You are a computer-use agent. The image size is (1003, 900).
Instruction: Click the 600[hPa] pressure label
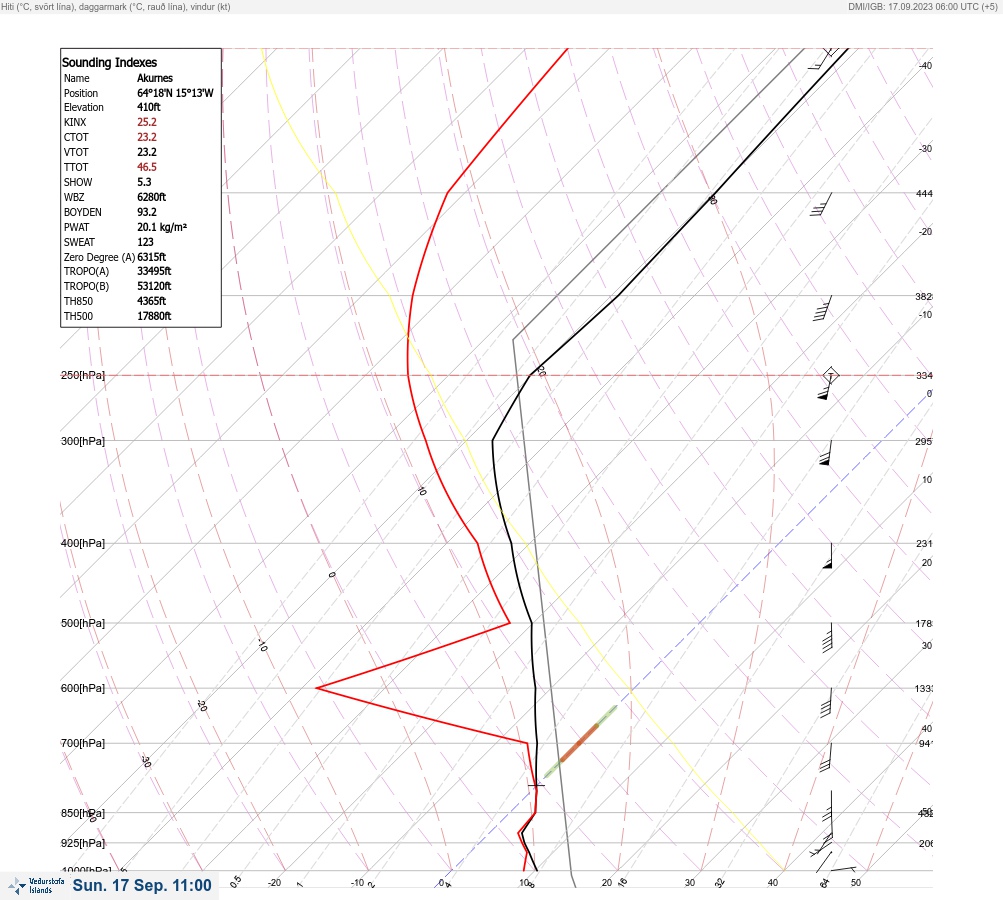pos(83,688)
